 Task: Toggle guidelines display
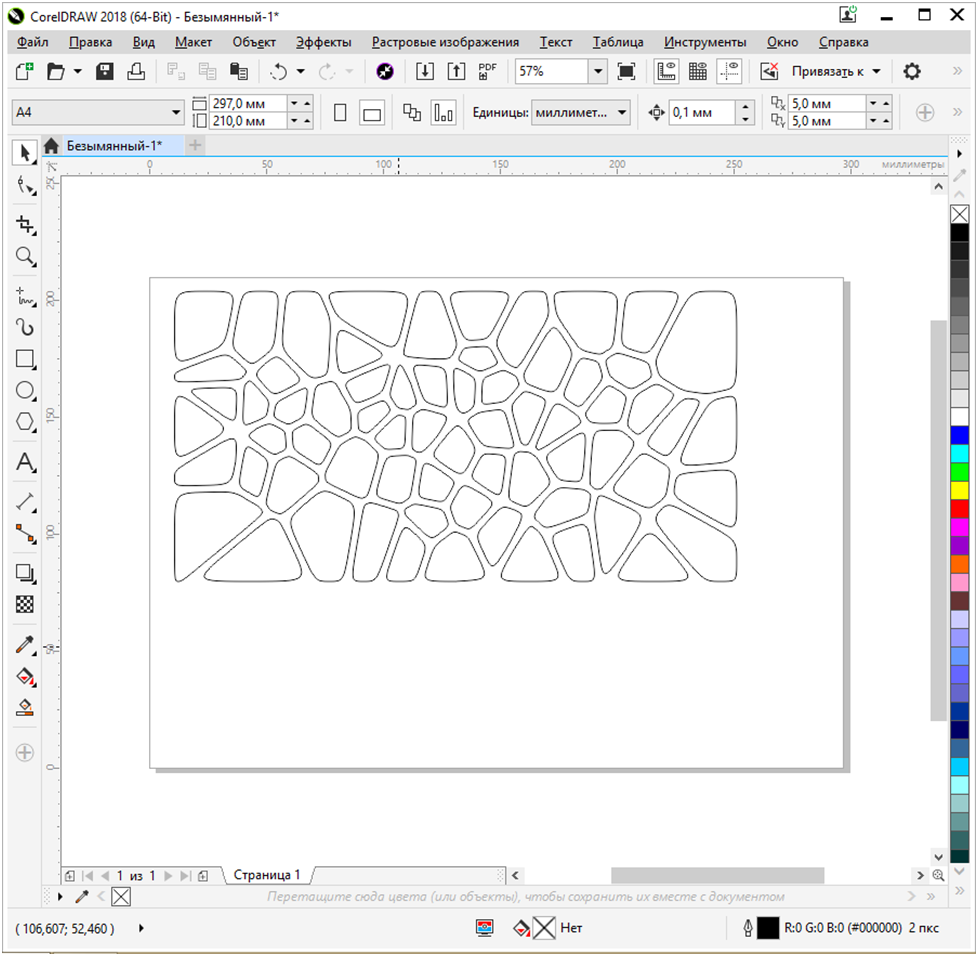[x=729, y=71]
